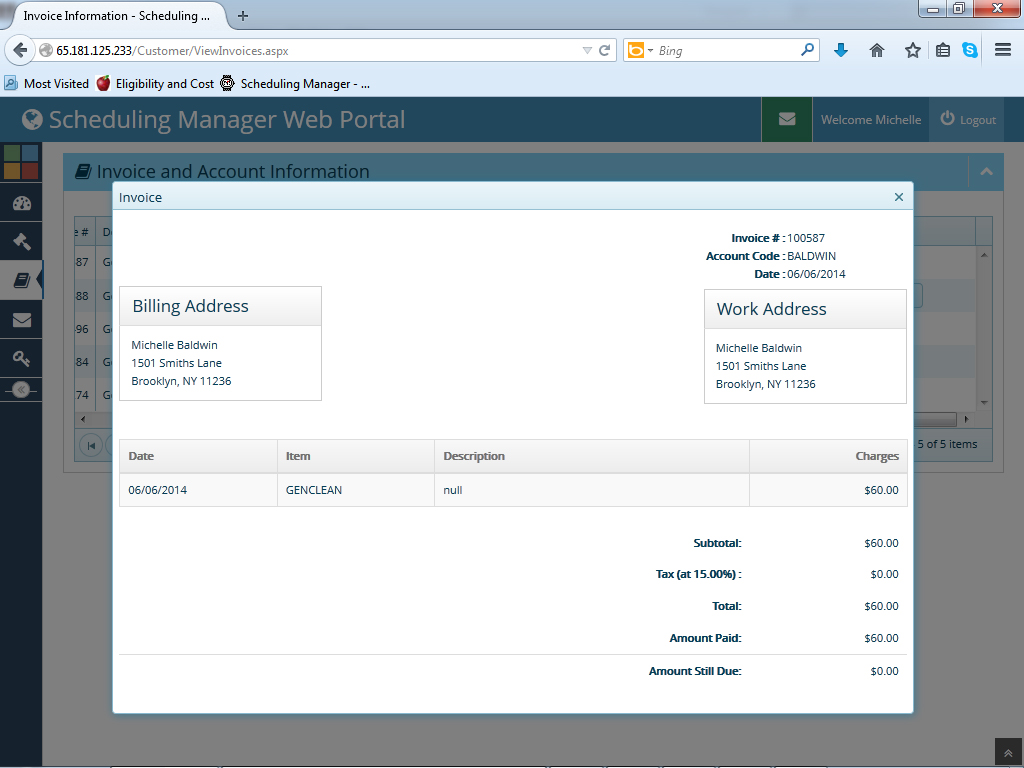The width and height of the screenshot is (1024, 768).
Task: Click the green envelope messages button
Action: 787,120
